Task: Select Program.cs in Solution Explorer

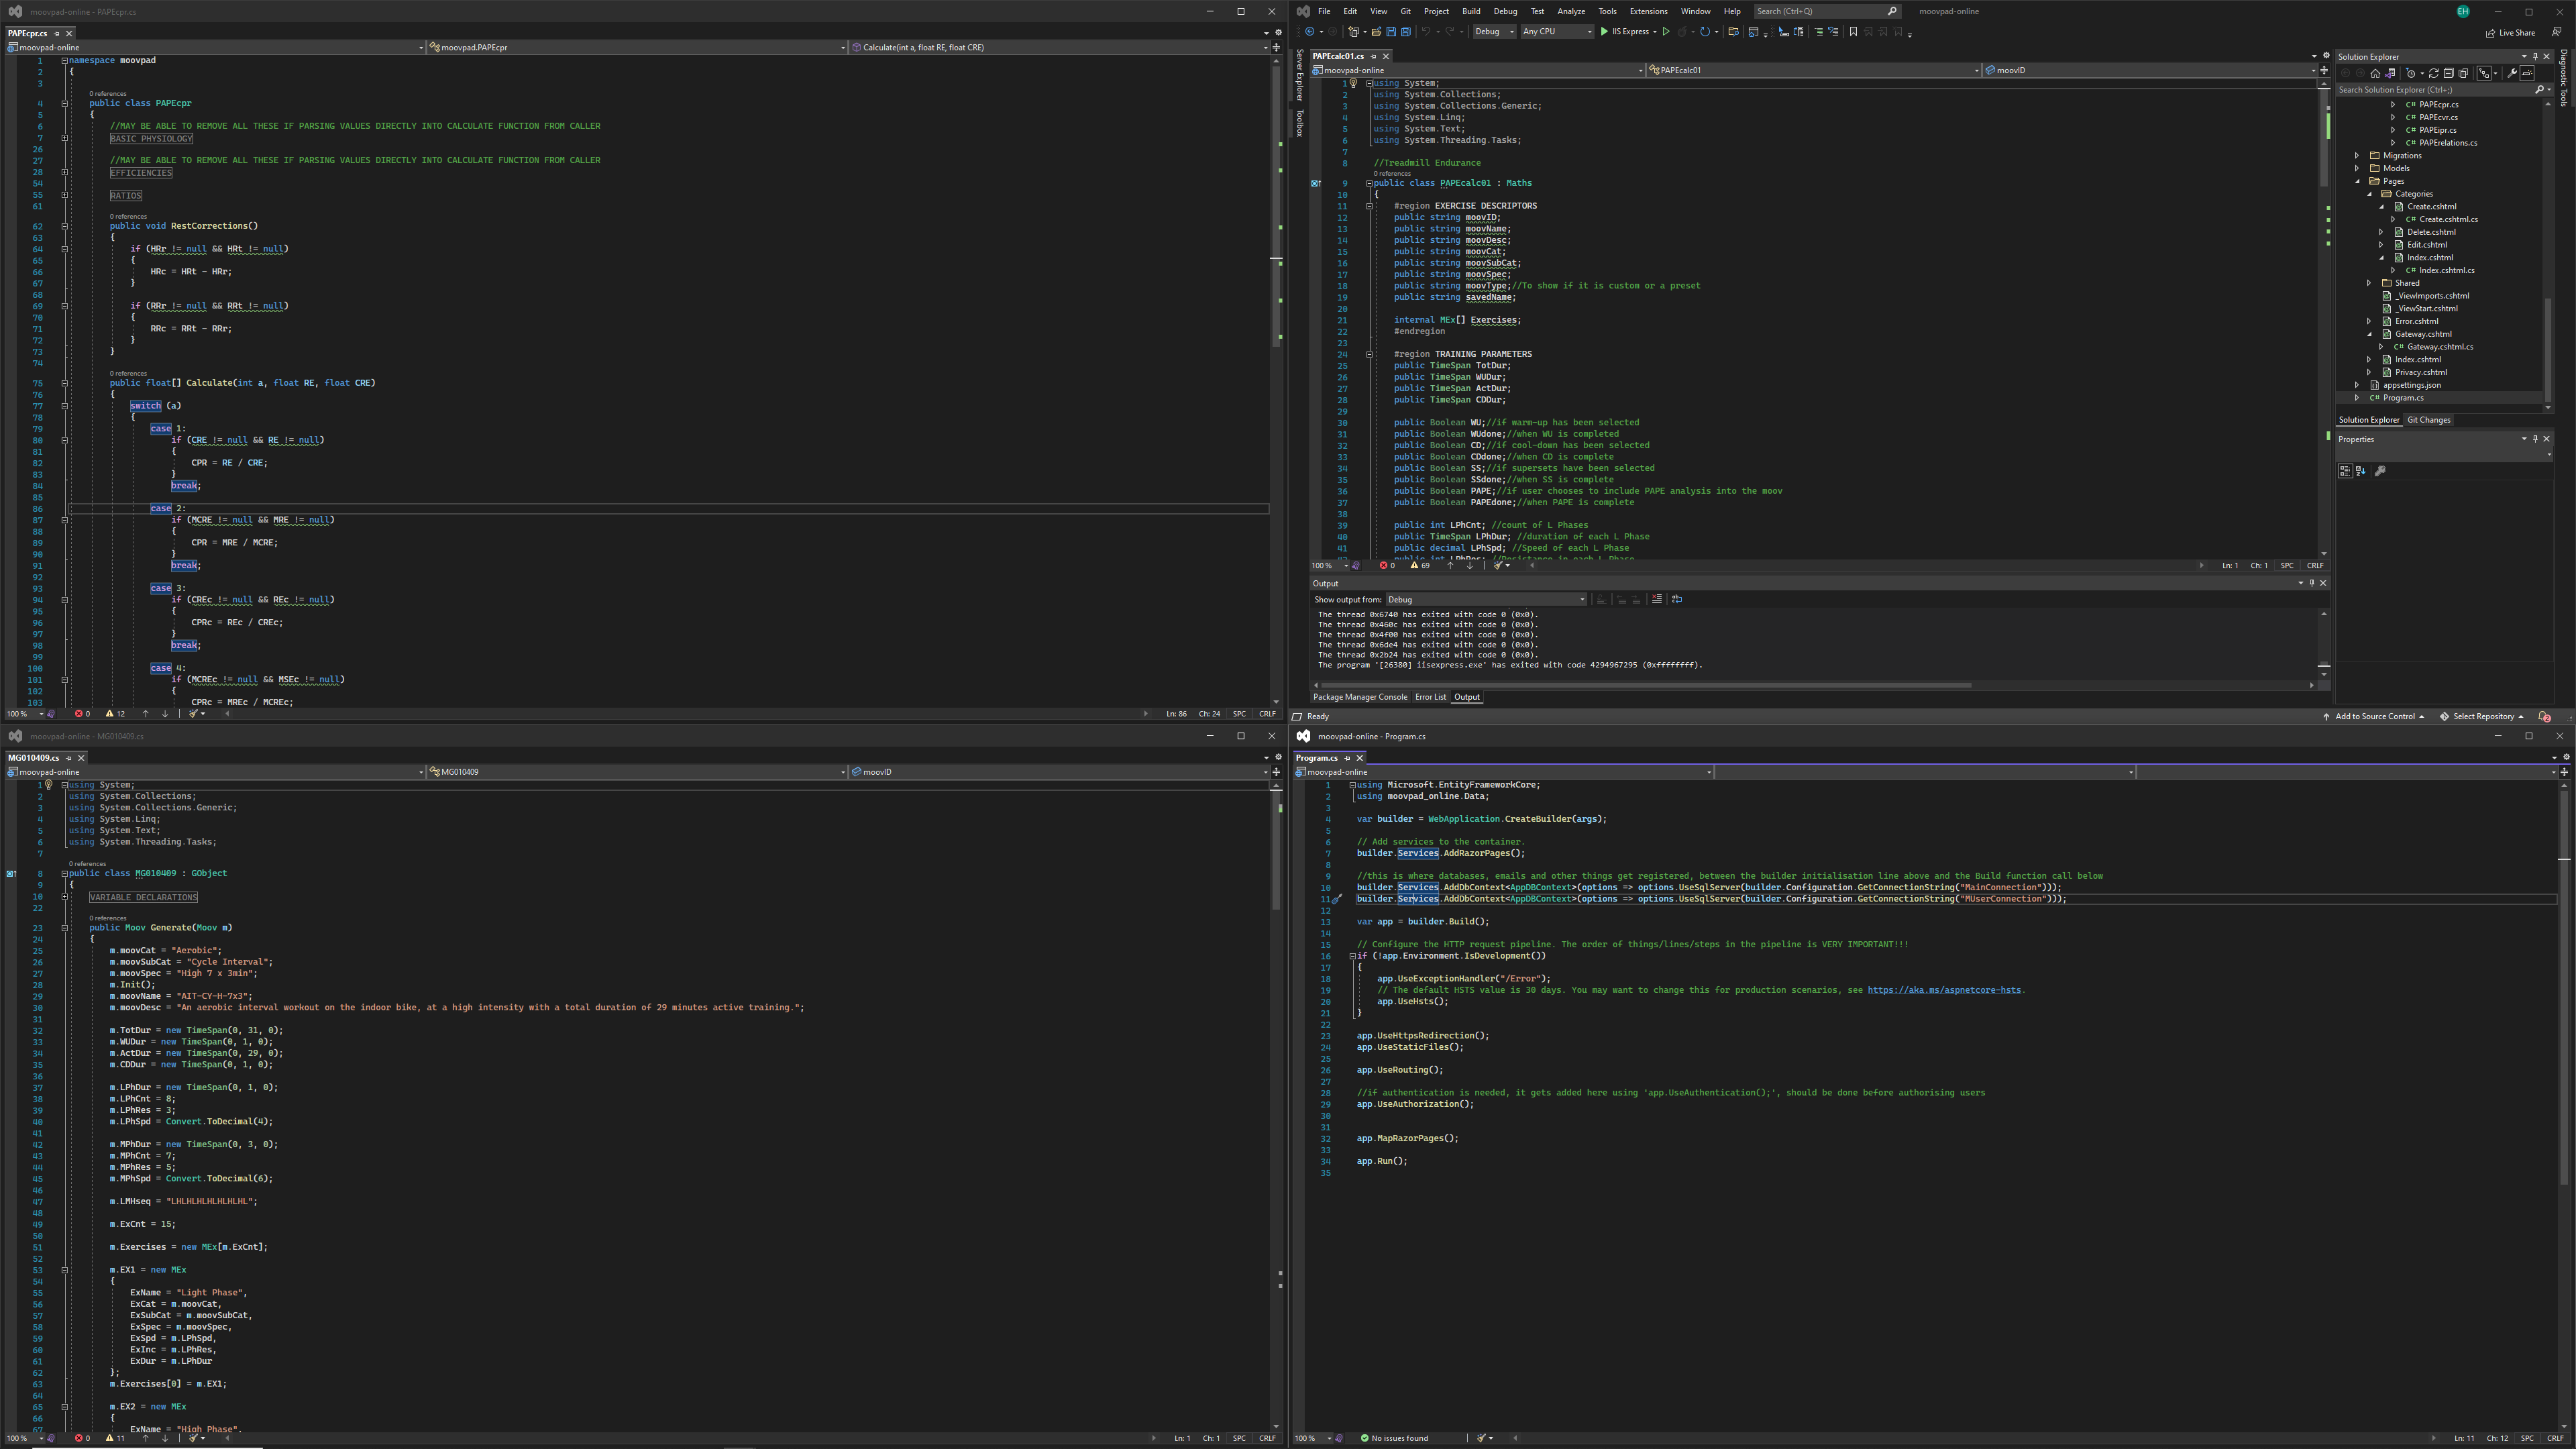Action: tap(2403, 398)
